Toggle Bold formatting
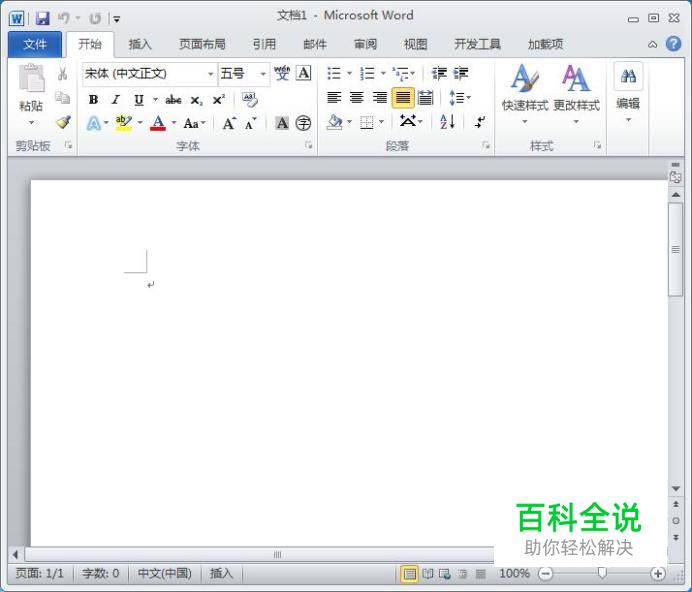This screenshot has width=692, height=592. [93, 100]
